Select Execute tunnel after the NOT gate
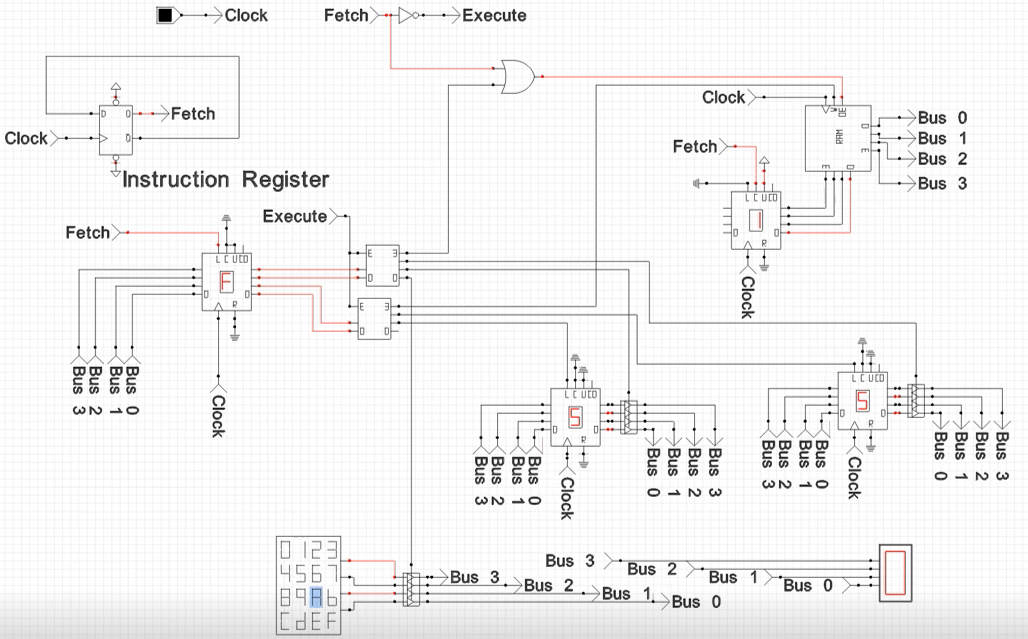This screenshot has height=639, width=1028. click(x=489, y=15)
